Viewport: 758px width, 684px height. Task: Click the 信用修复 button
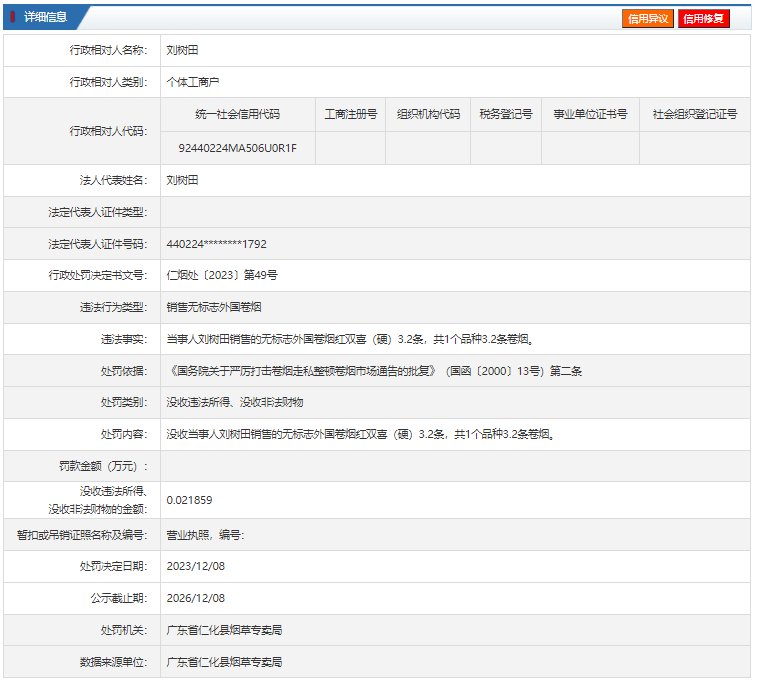click(x=703, y=18)
